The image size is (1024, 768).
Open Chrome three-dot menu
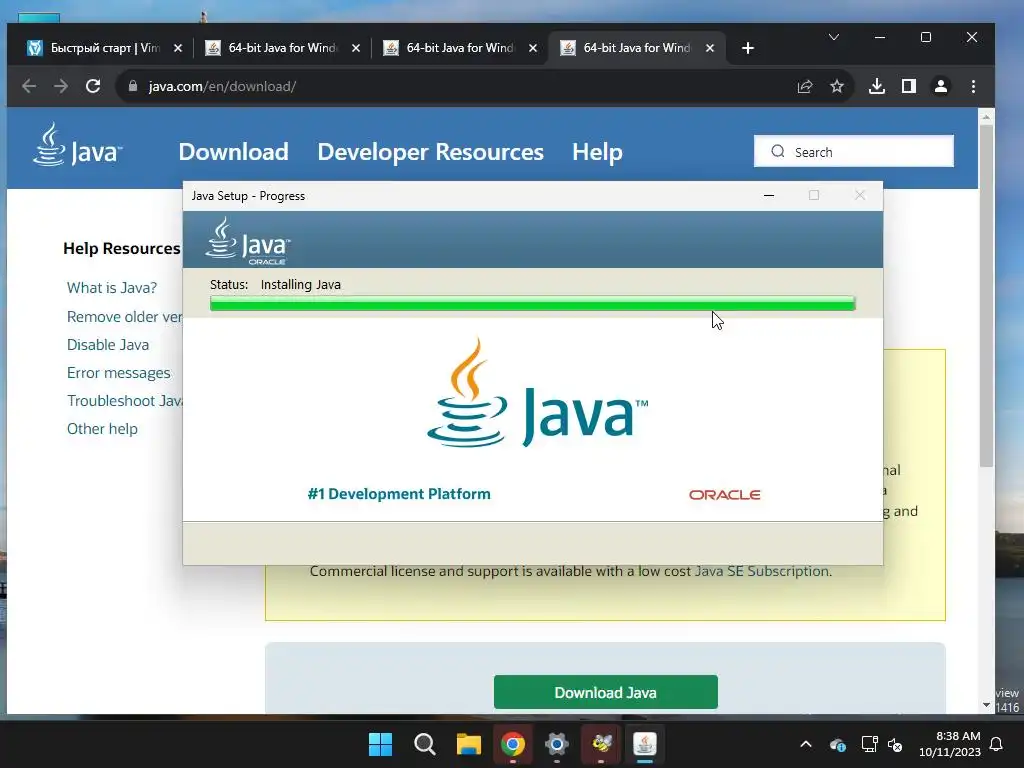pos(973,86)
